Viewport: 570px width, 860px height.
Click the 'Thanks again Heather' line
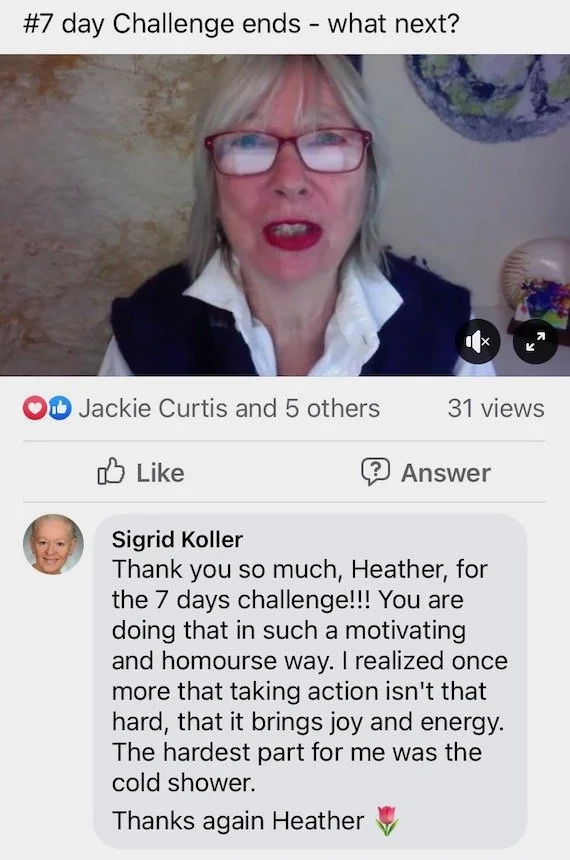tap(238, 821)
